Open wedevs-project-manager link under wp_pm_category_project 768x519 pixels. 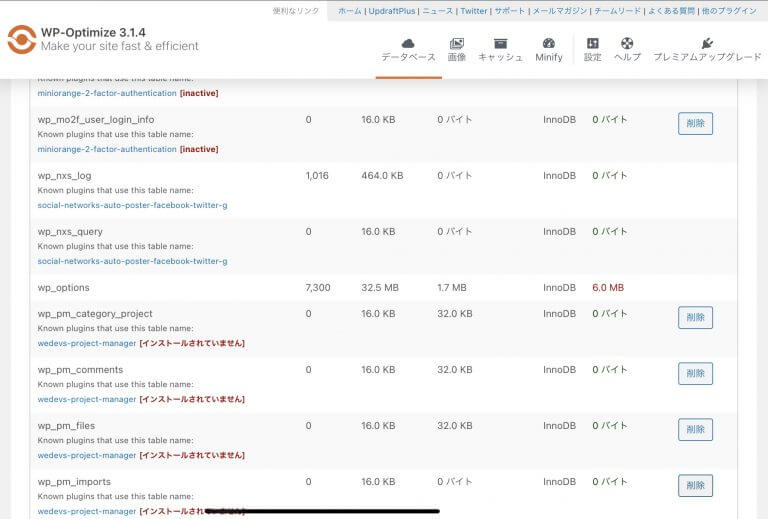pyautogui.click(x=87, y=343)
